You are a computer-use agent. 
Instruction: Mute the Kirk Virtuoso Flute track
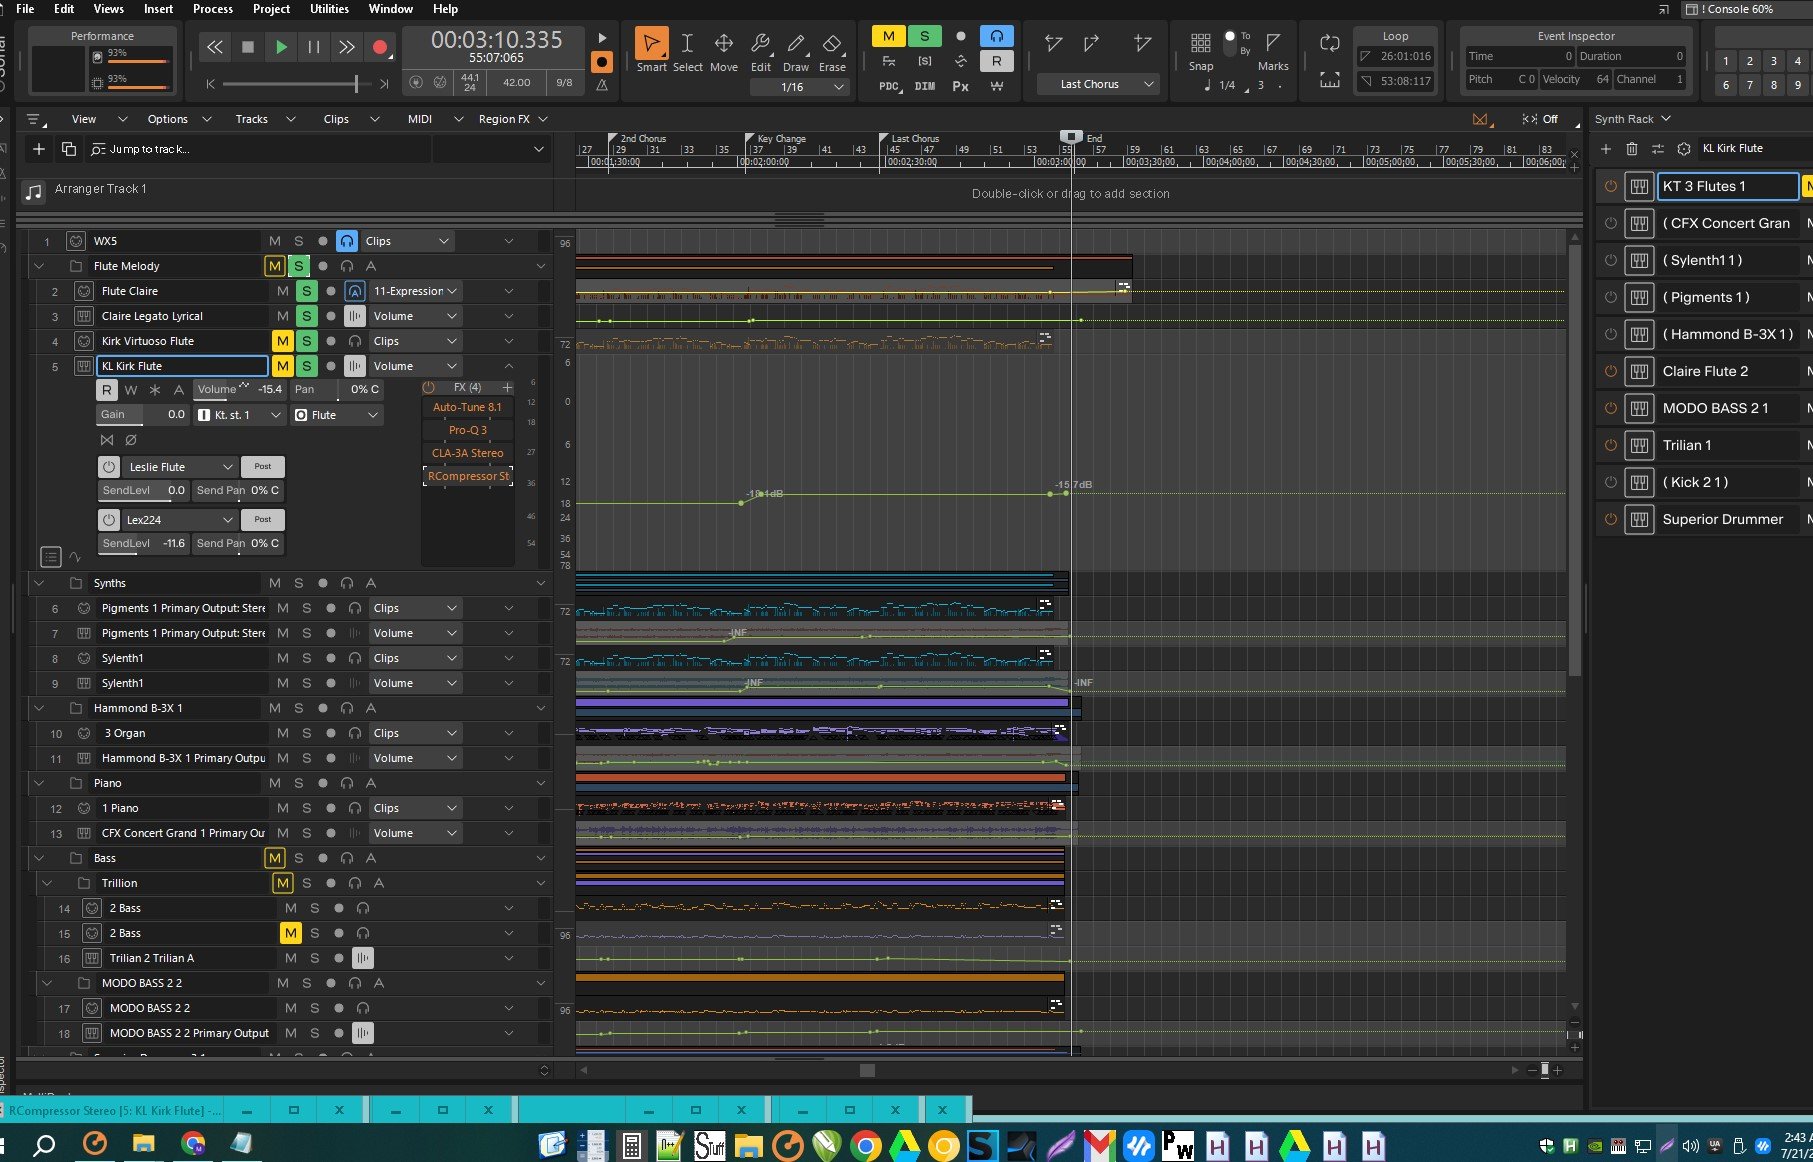pyautogui.click(x=283, y=341)
